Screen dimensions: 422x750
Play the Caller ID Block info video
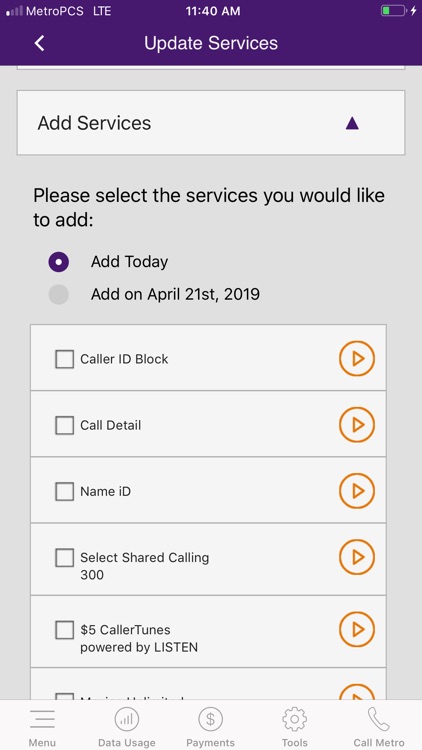click(357, 358)
